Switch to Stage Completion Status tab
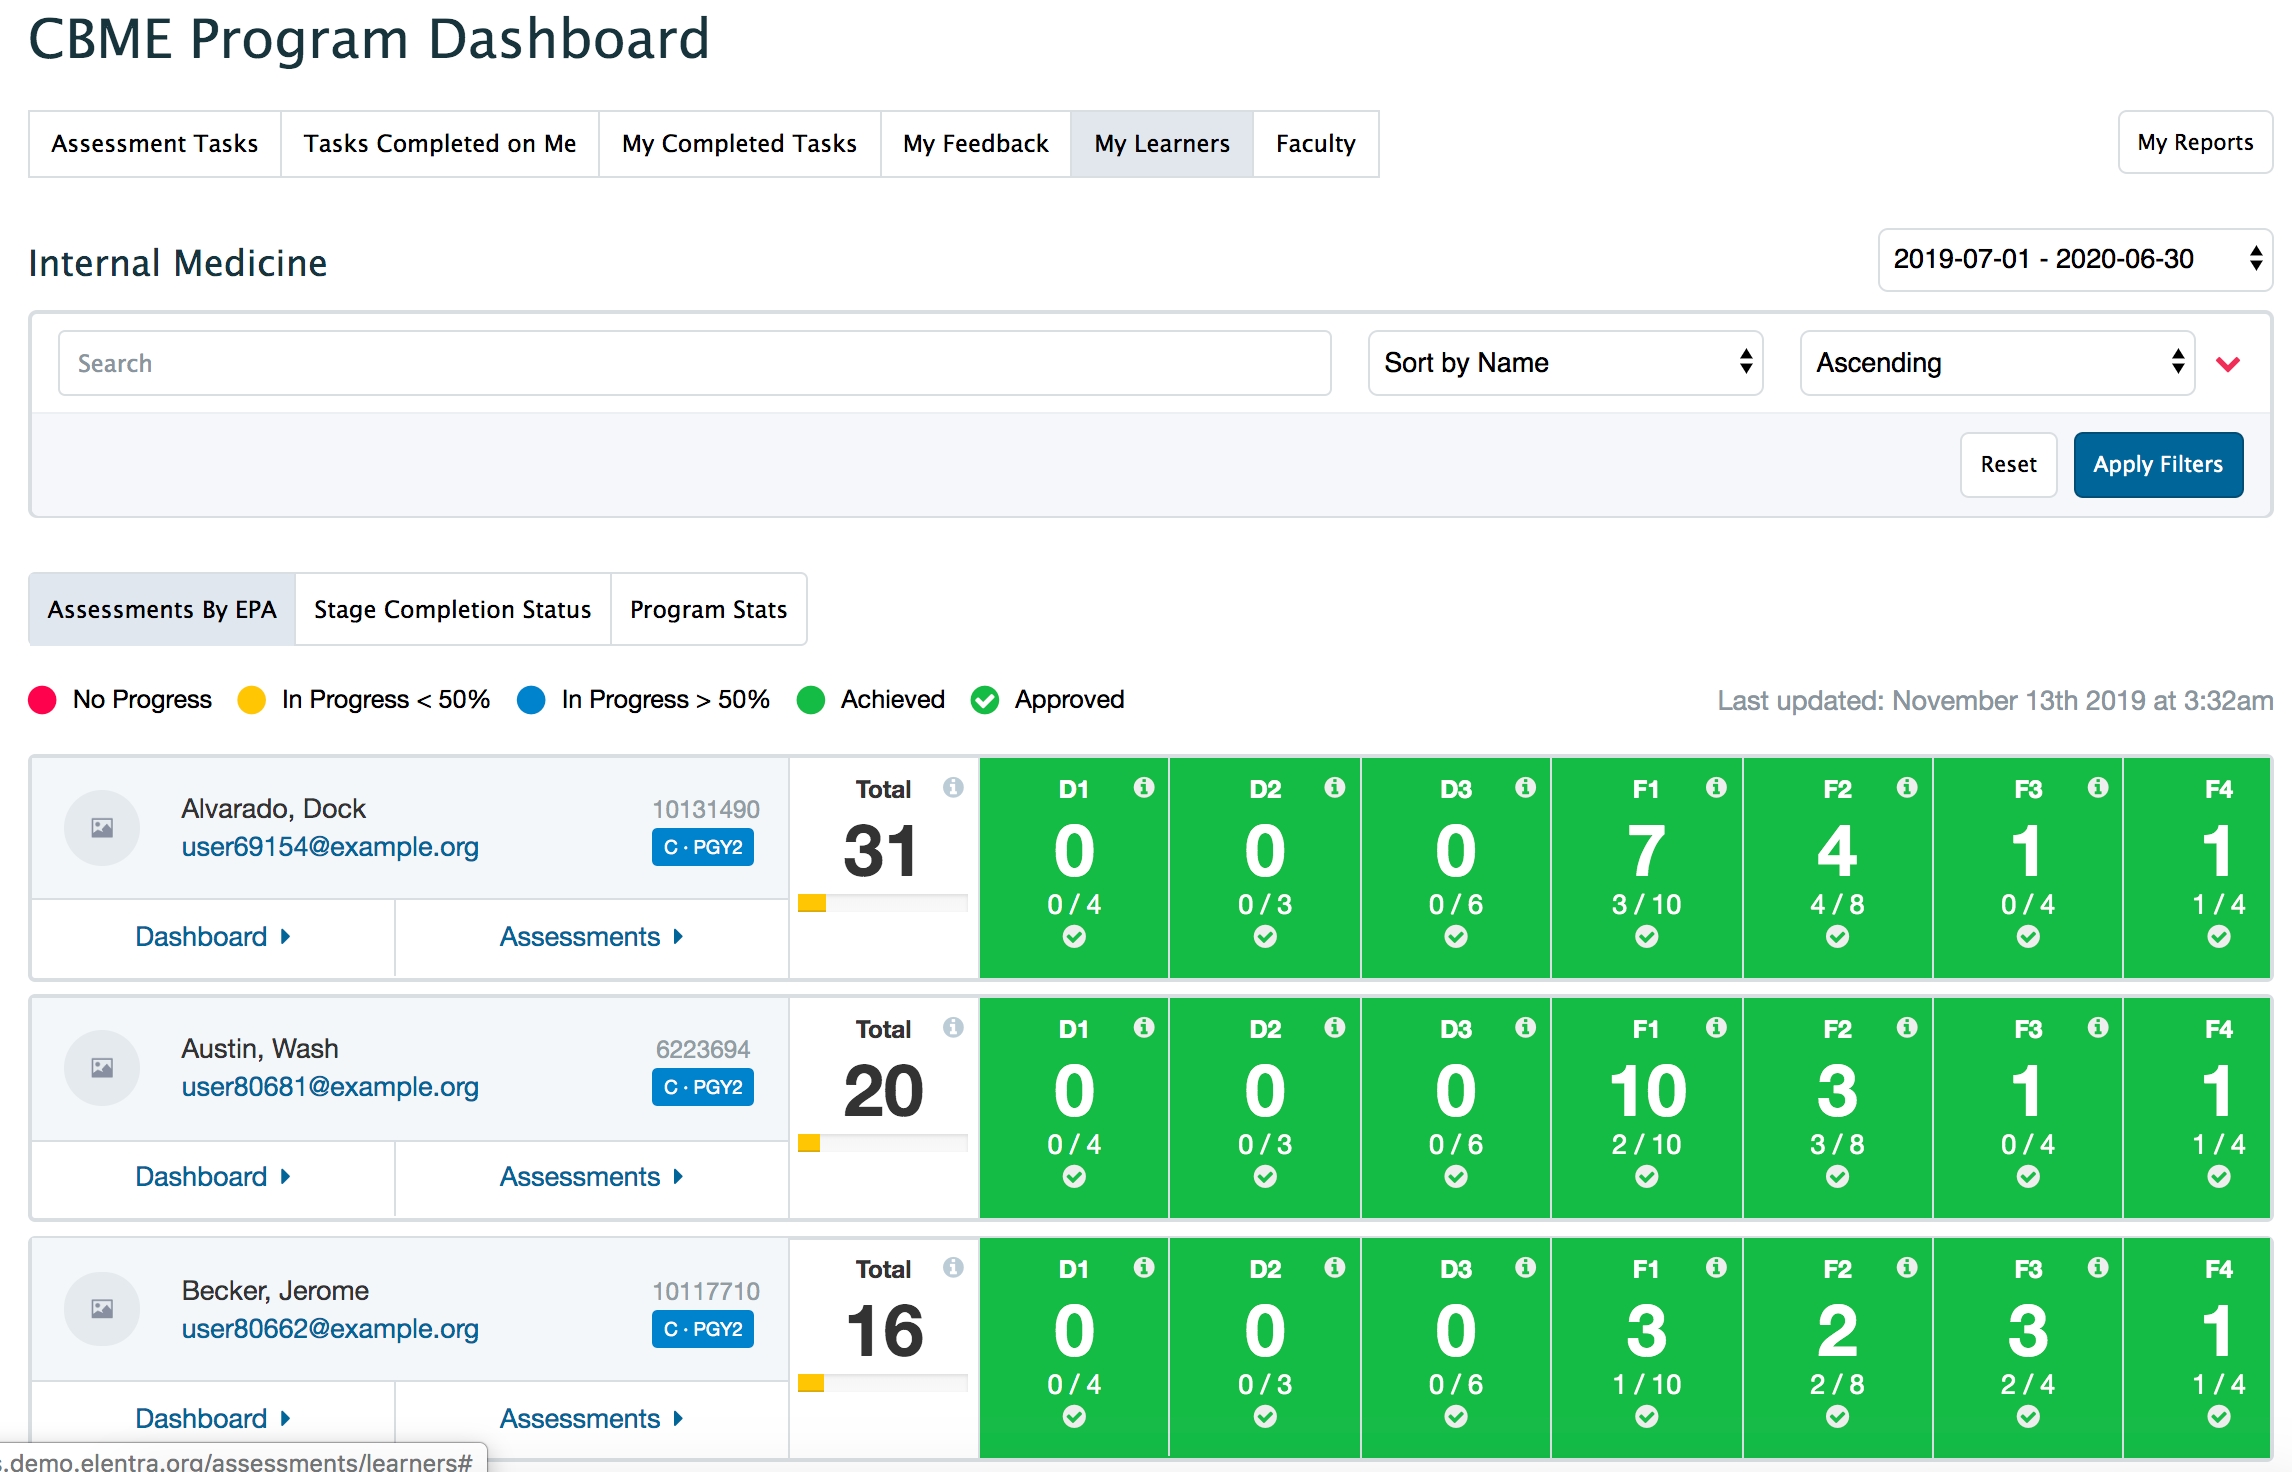Screen dimensions: 2292x1472 pyautogui.click(x=452, y=609)
